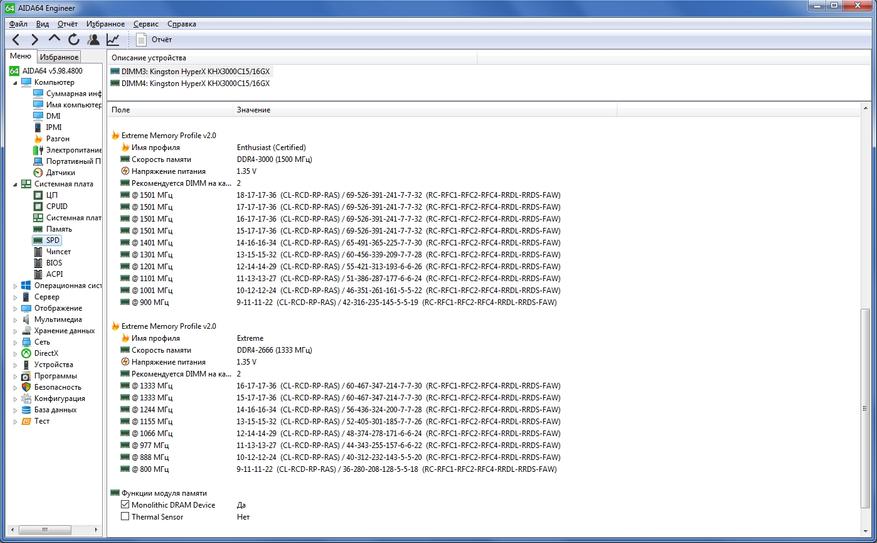Click the vertical scrollbar thumb in details pane
The image size is (877, 543).
tap(865, 408)
